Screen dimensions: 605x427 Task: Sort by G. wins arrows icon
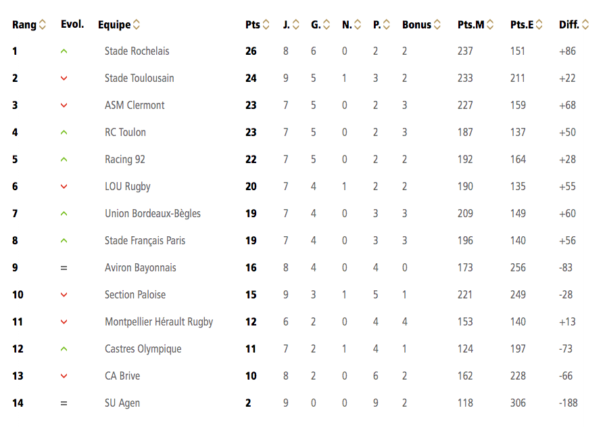tap(326, 25)
